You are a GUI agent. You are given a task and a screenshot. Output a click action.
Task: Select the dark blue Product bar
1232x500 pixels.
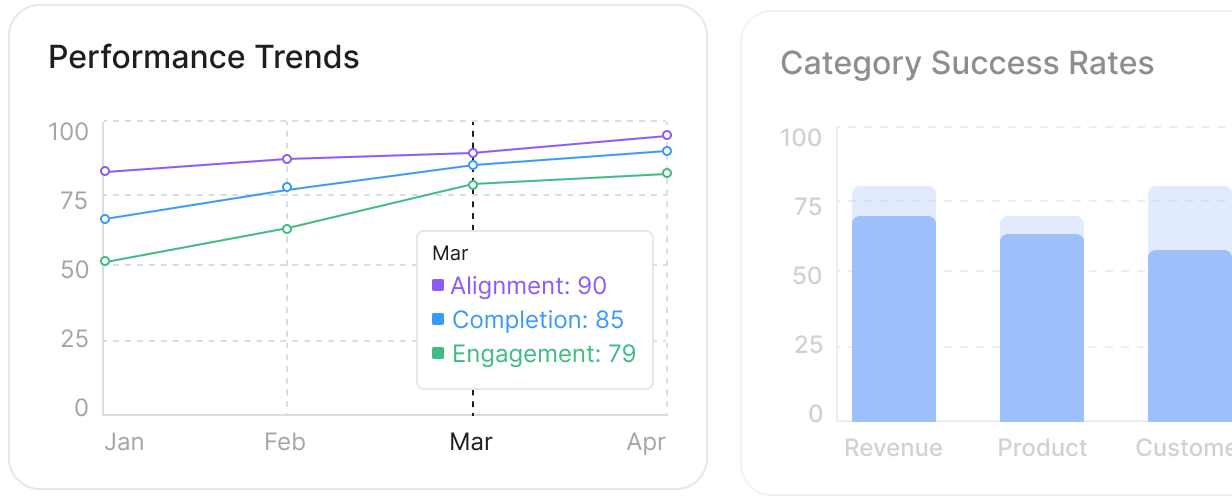point(1042,328)
